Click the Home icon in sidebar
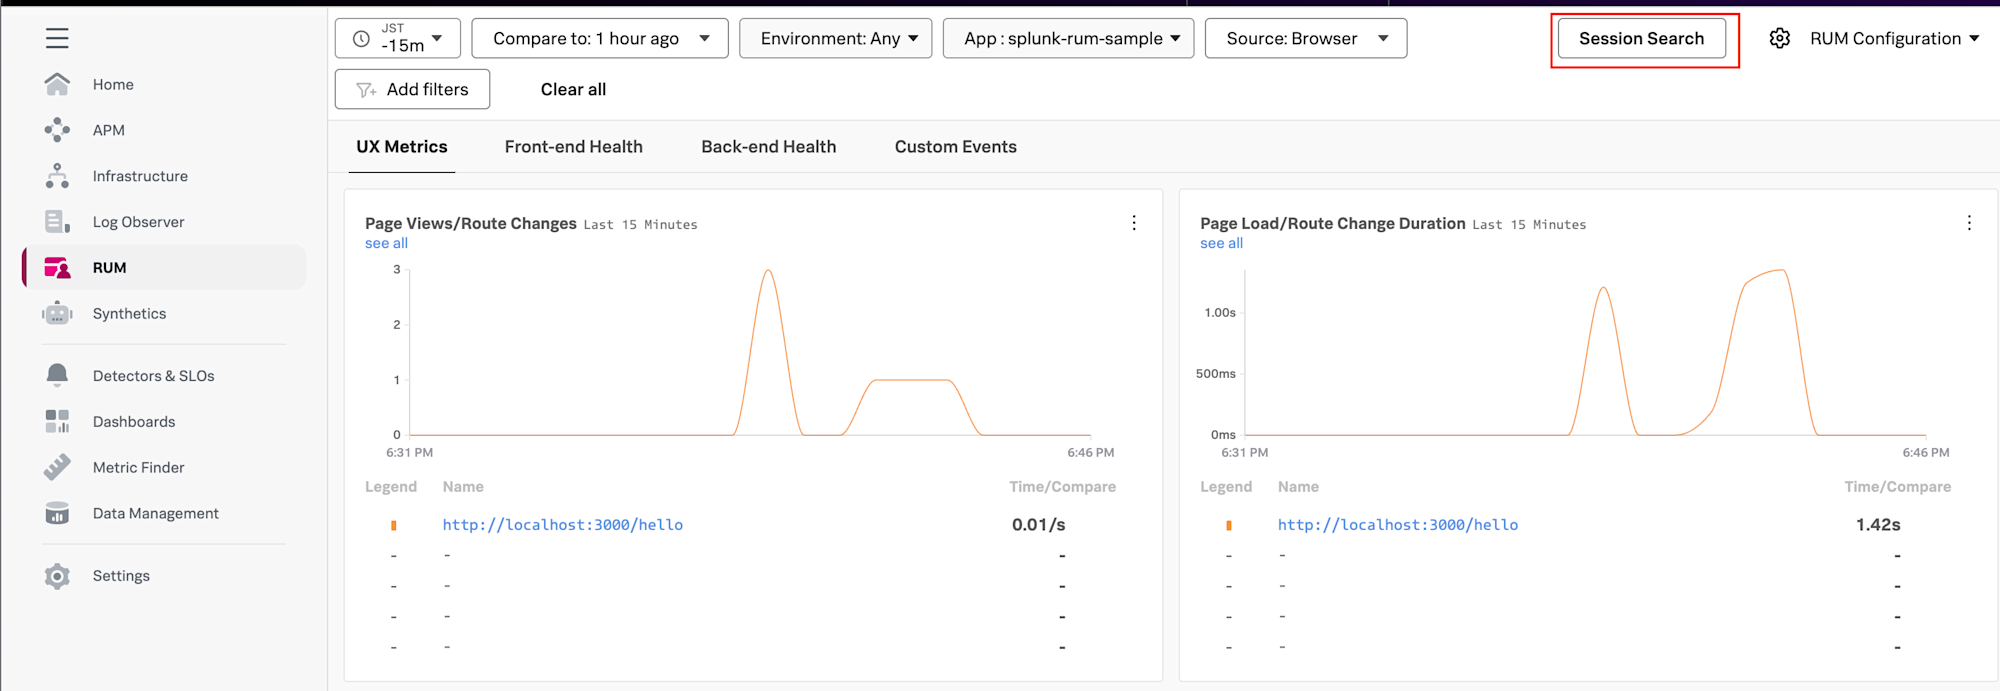The height and width of the screenshot is (691, 2000). click(x=57, y=84)
